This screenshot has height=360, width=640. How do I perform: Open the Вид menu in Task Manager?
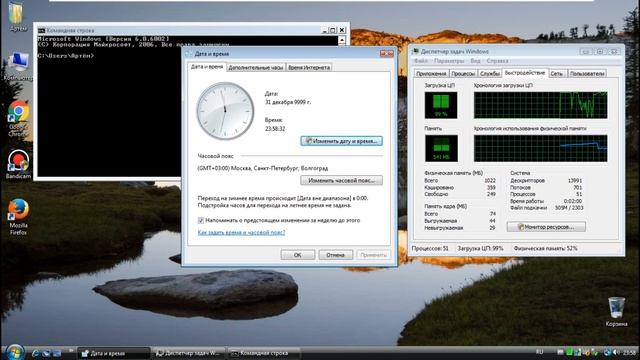click(476, 61)
